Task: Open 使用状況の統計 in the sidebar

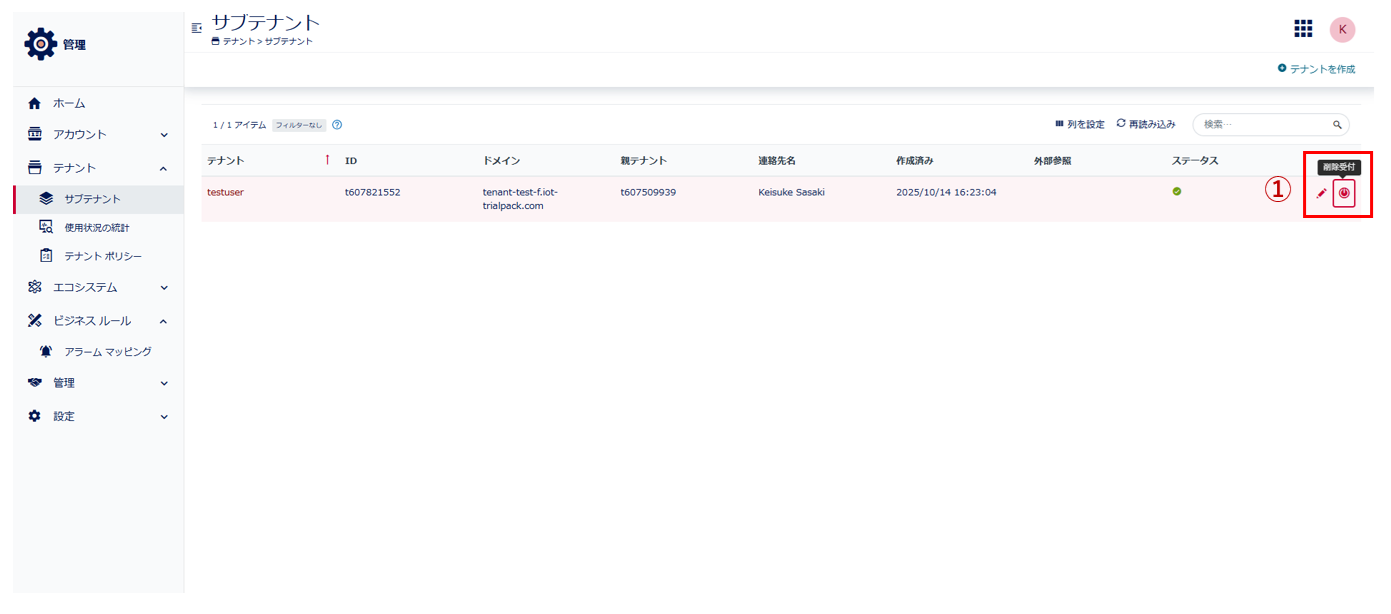Action: click(97, 227)
